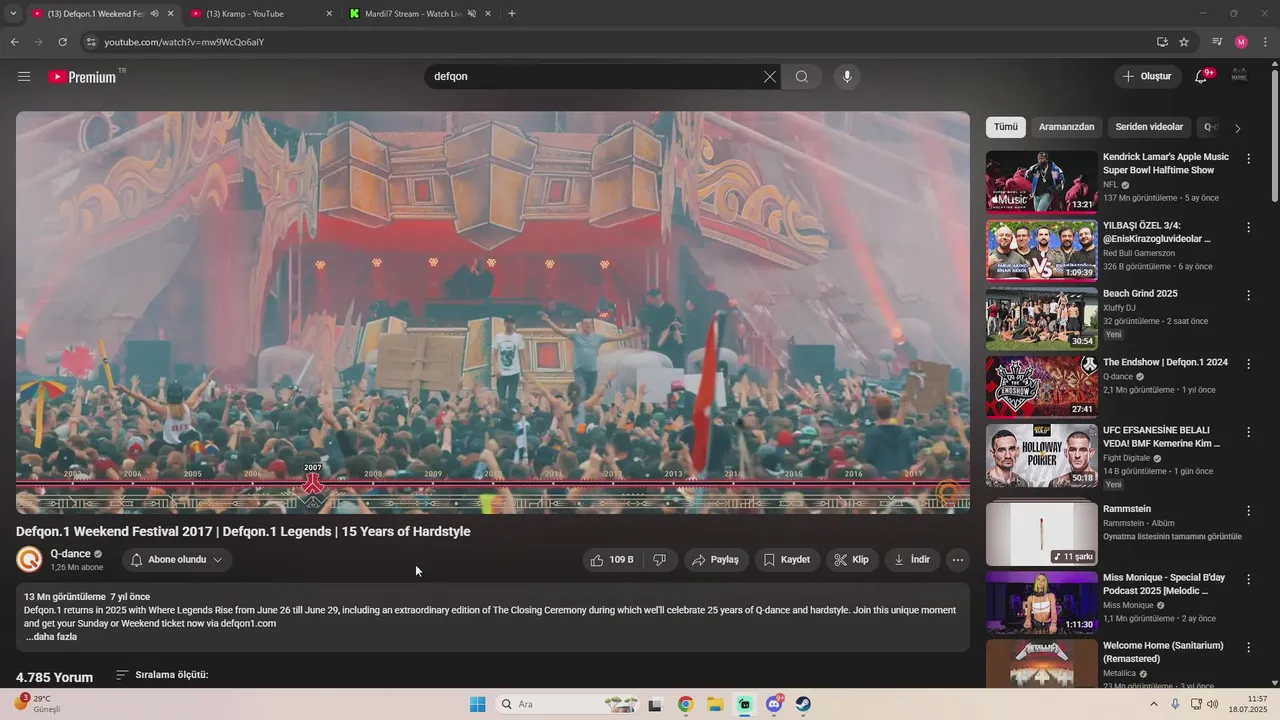Select the Seriden videolar filter chip
1280x720 pixels.
(x=1149, y=127)
